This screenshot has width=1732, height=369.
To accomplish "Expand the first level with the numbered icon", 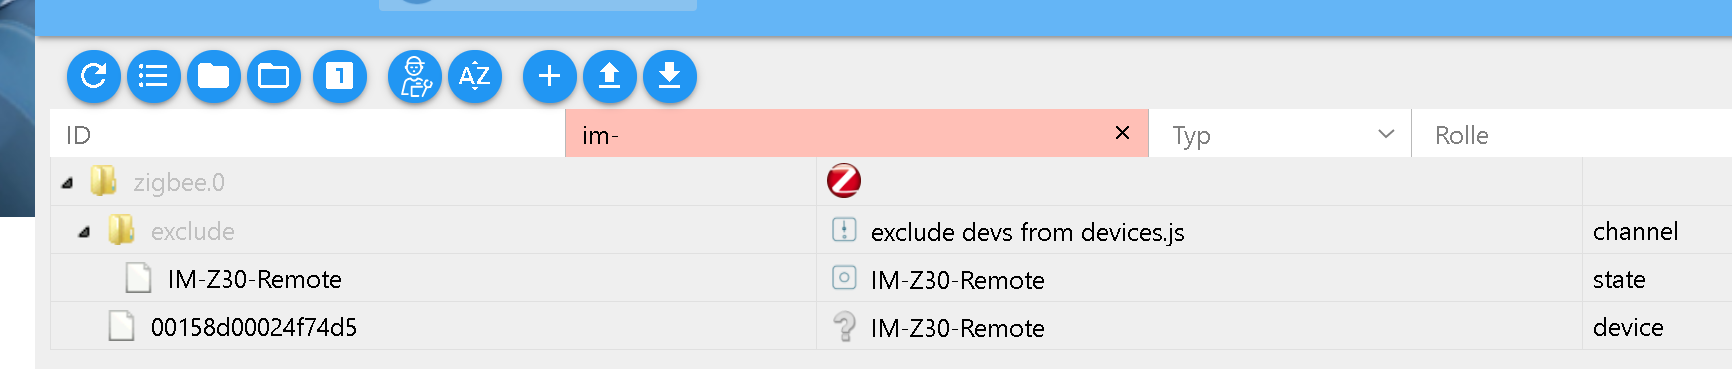I will pyautogui.click(x=340, y=76).
